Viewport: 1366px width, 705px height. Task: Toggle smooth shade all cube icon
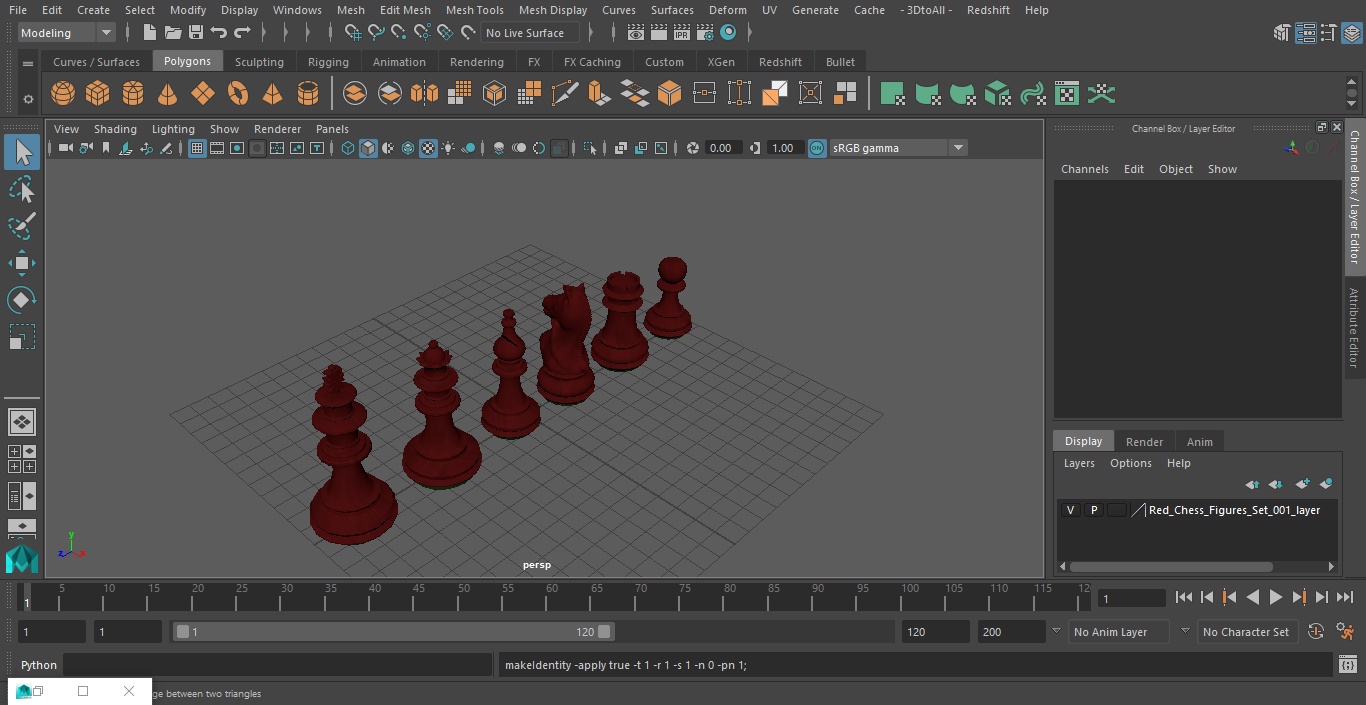point(368,148)
